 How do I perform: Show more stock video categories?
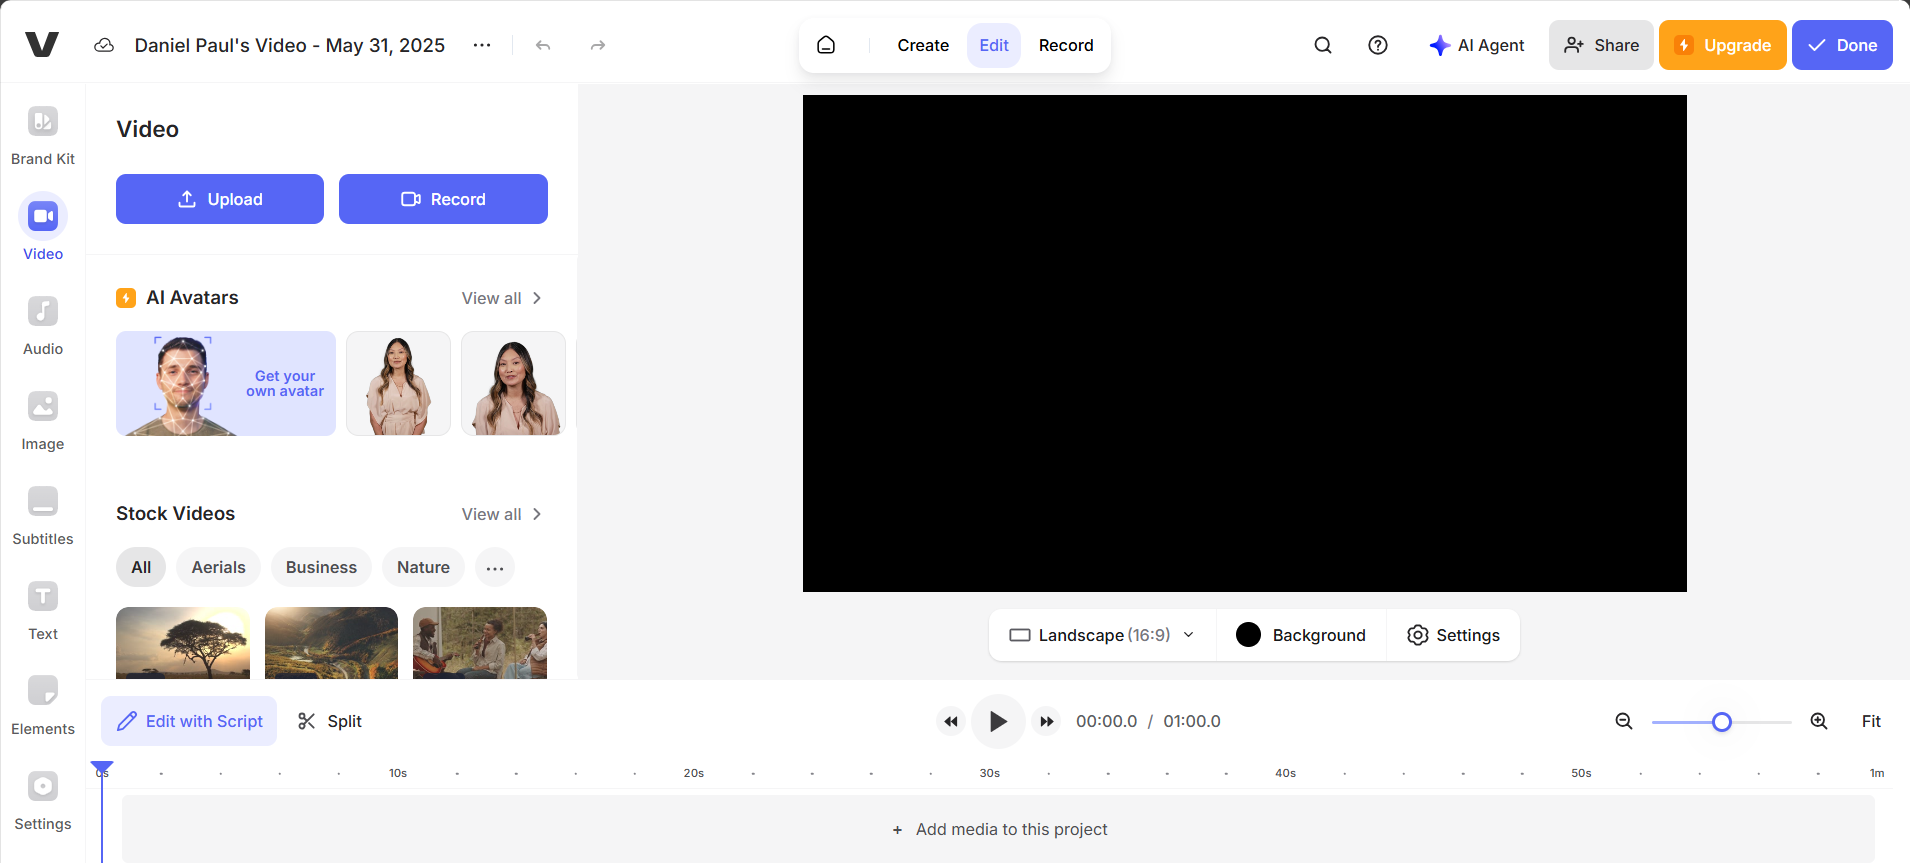pyautogui.click(x=495, y=567)
